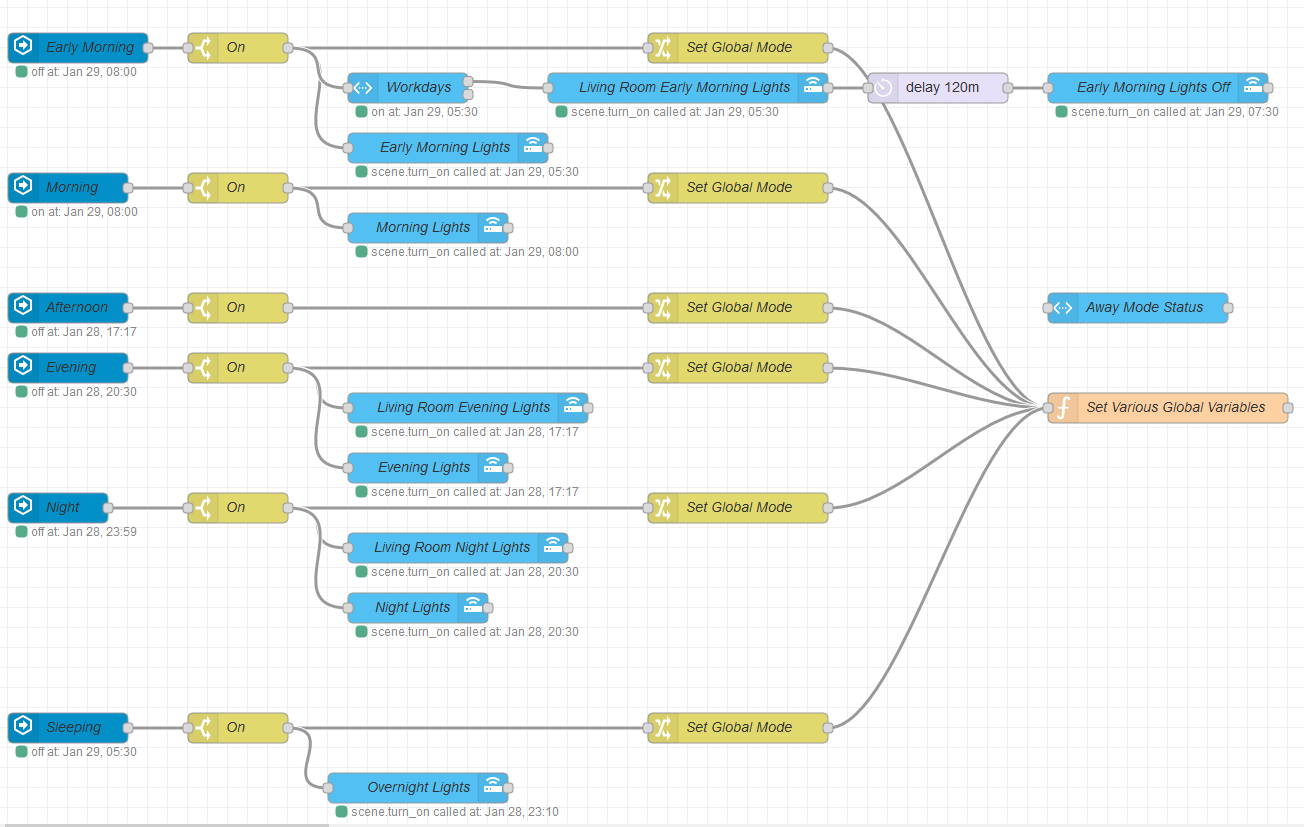Click status 'scene.turn_on called at: Jan 29, 07:30'
Viewport: 1304px width, 827px height.
pyautogui.click(x=1175, y=112)
